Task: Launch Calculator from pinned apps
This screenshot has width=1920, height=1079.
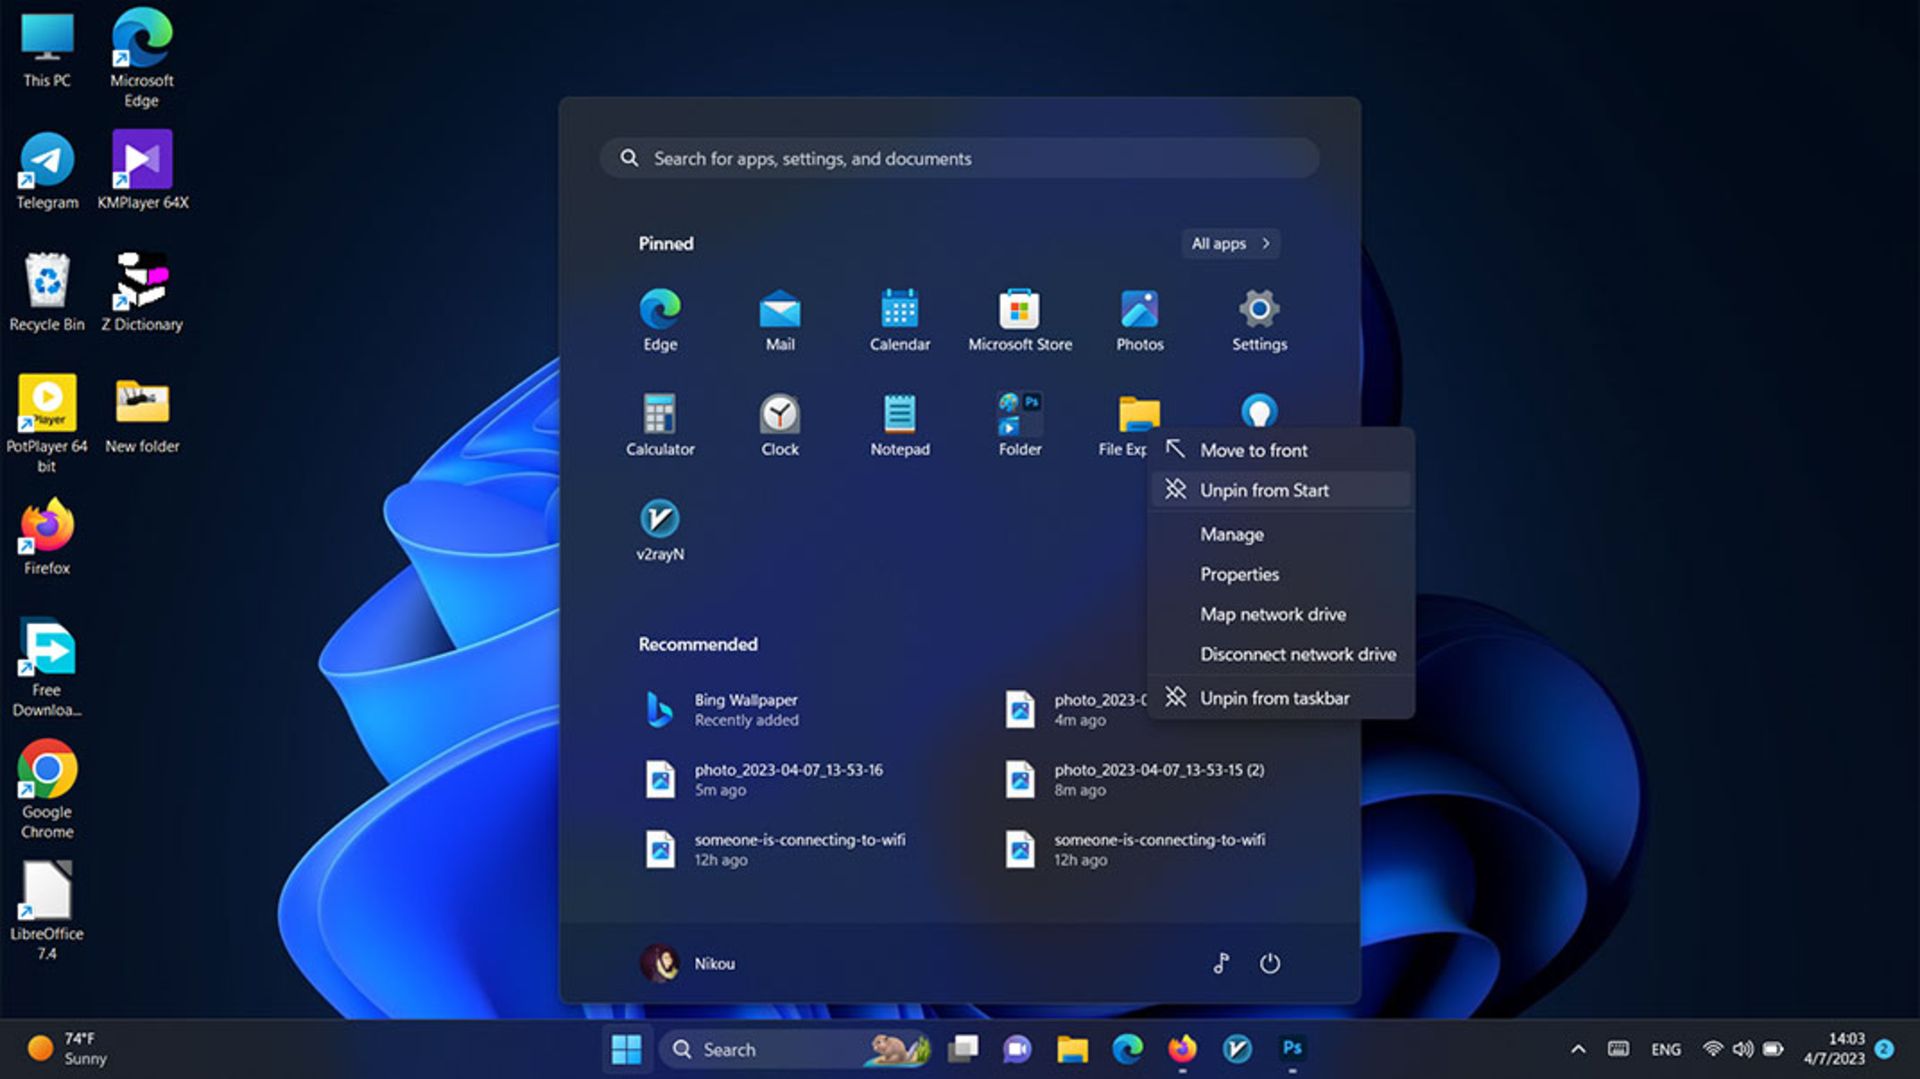Action: (x=659, y=415)
